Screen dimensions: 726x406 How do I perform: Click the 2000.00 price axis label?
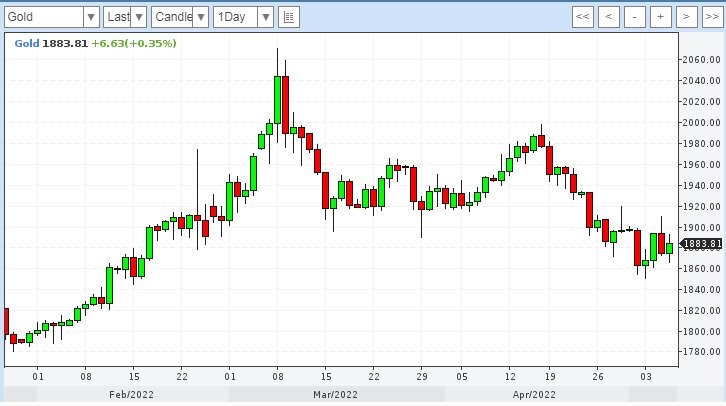click(x=702, y=123)
